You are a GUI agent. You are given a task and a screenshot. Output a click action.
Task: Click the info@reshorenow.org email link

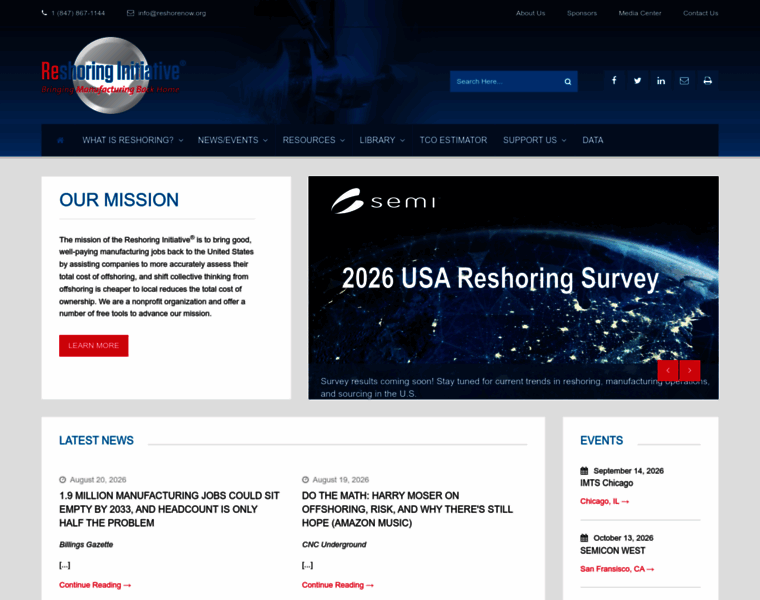tap(172, 13)
